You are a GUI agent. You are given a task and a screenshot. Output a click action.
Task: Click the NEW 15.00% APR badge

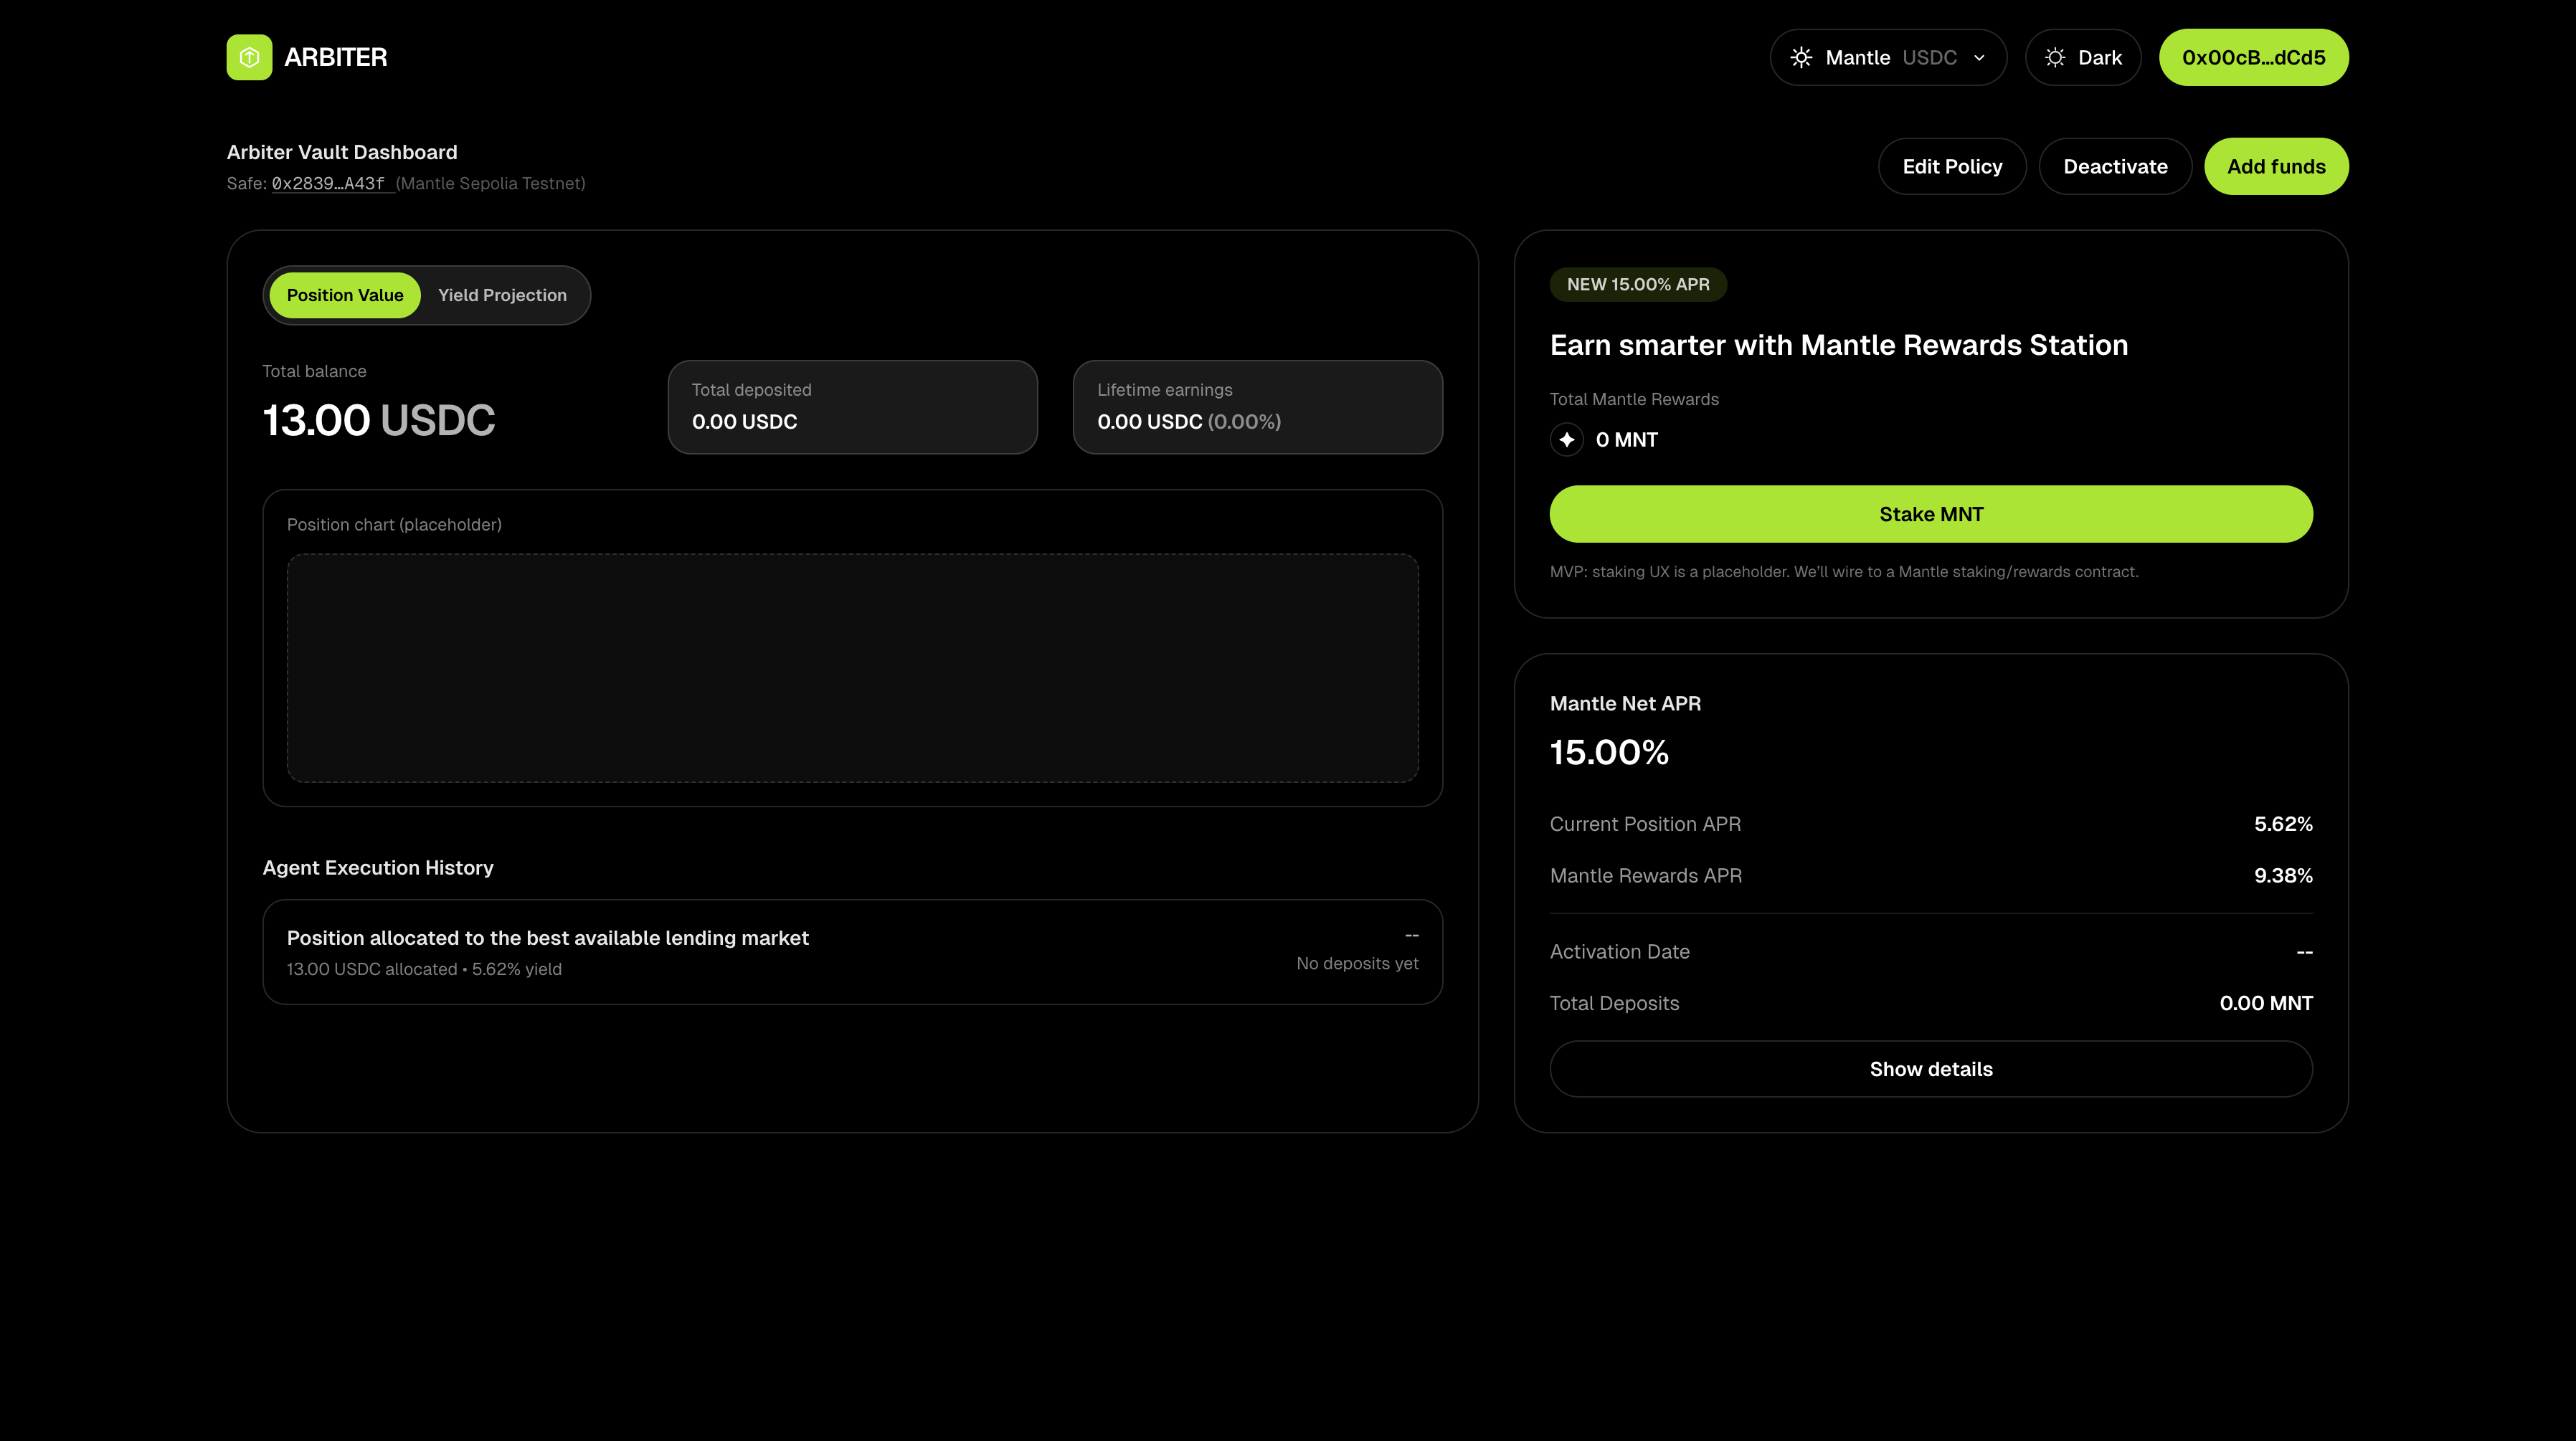tap(1637, 284)
